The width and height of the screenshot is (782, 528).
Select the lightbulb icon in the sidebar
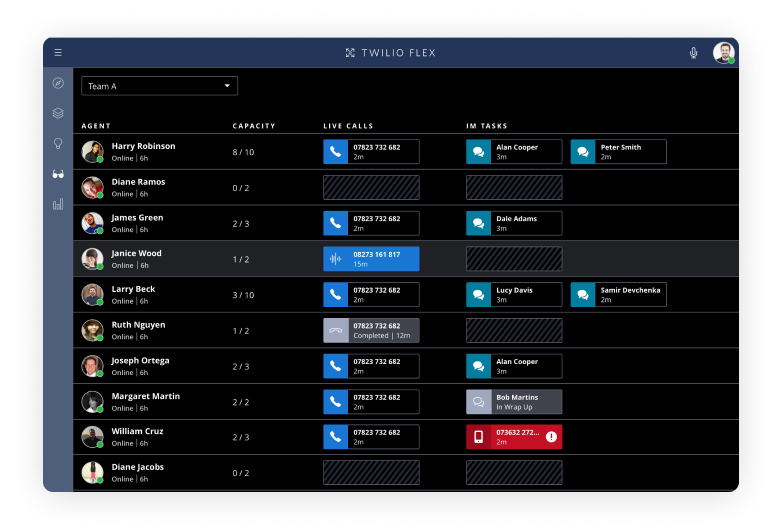(x=58, y=143)
